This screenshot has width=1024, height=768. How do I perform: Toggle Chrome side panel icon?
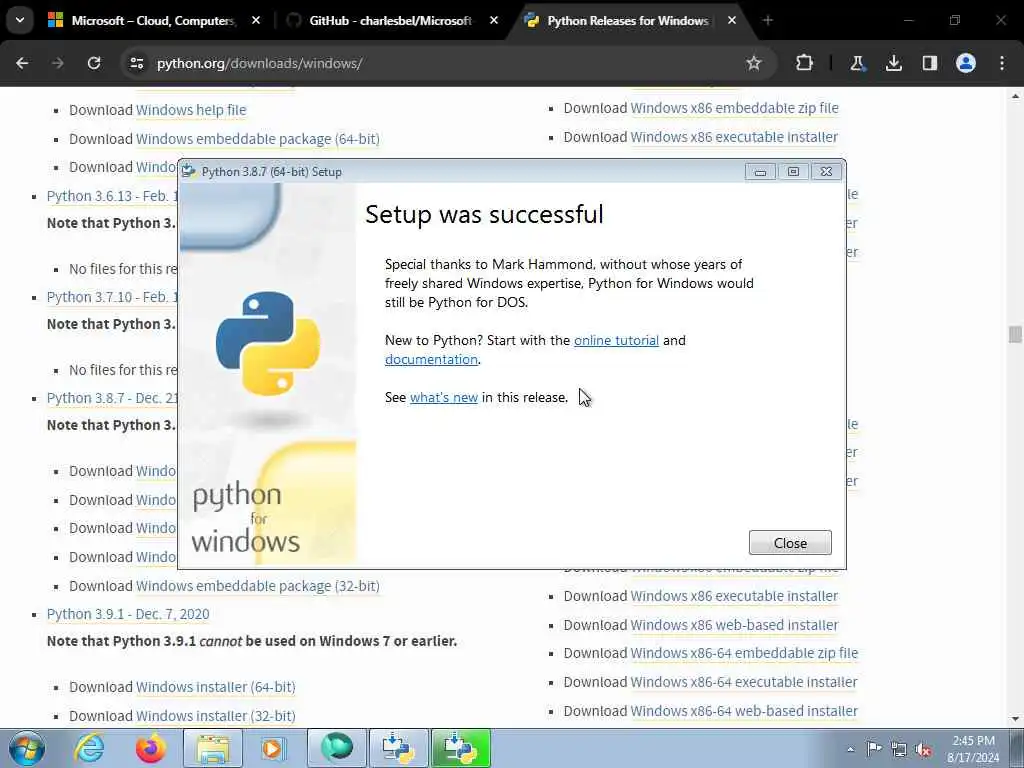[x=930, y=63]
